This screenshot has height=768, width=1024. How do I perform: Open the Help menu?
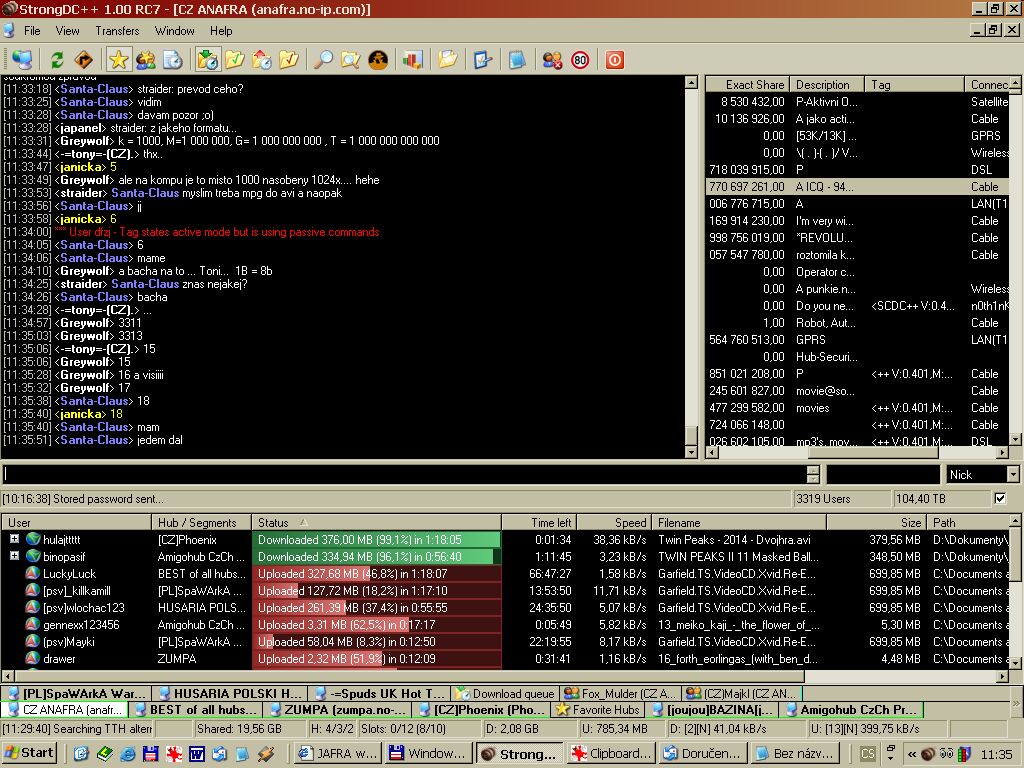pyautogui.click(x=221, y=31)
